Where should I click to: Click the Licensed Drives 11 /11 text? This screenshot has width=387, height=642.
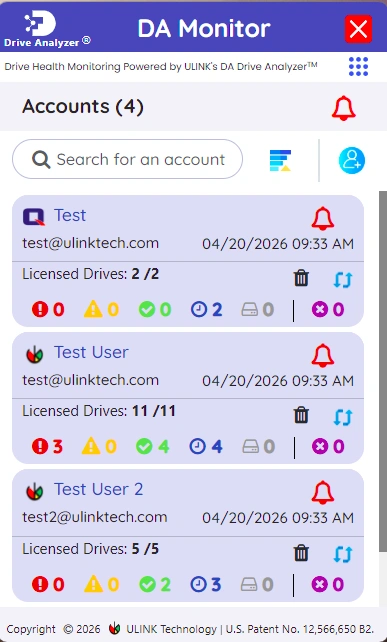tap(99, 411)
